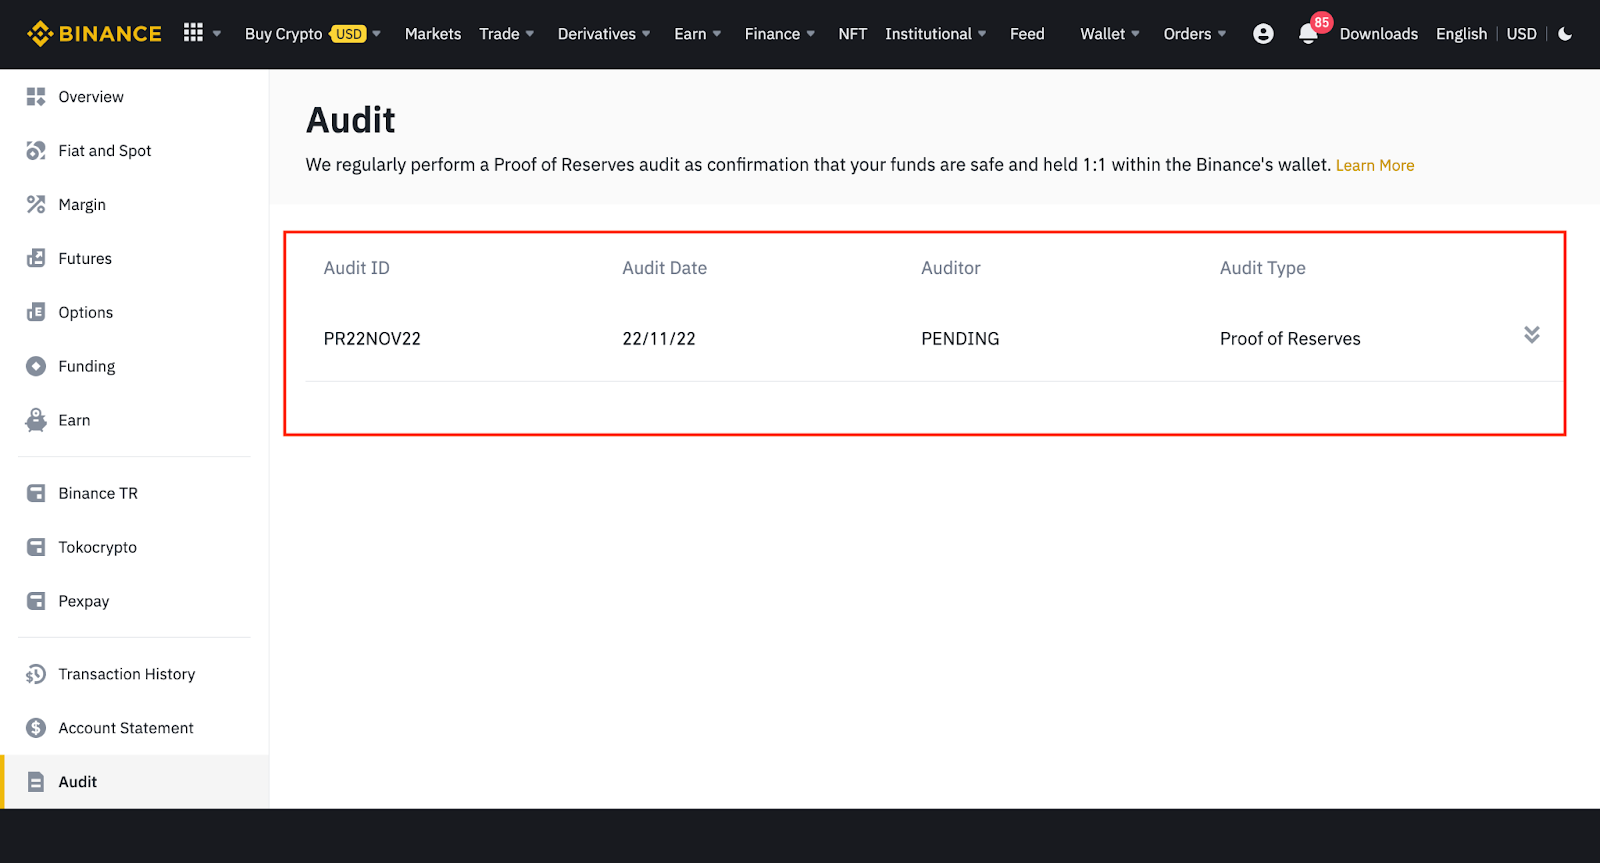Viewport: 1600px width, 863px height.
Task: Click the Audit document icon
Action: point(36,783)
